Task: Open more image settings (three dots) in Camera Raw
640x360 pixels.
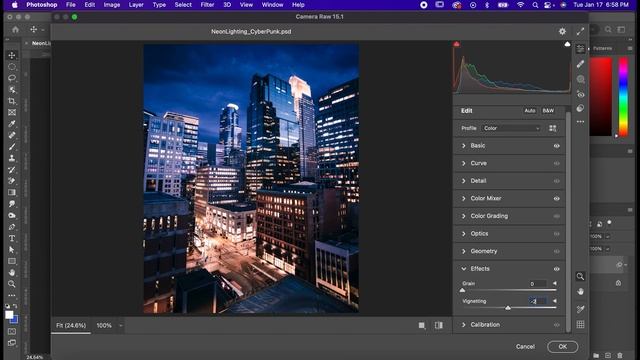Action: point(580,122)
